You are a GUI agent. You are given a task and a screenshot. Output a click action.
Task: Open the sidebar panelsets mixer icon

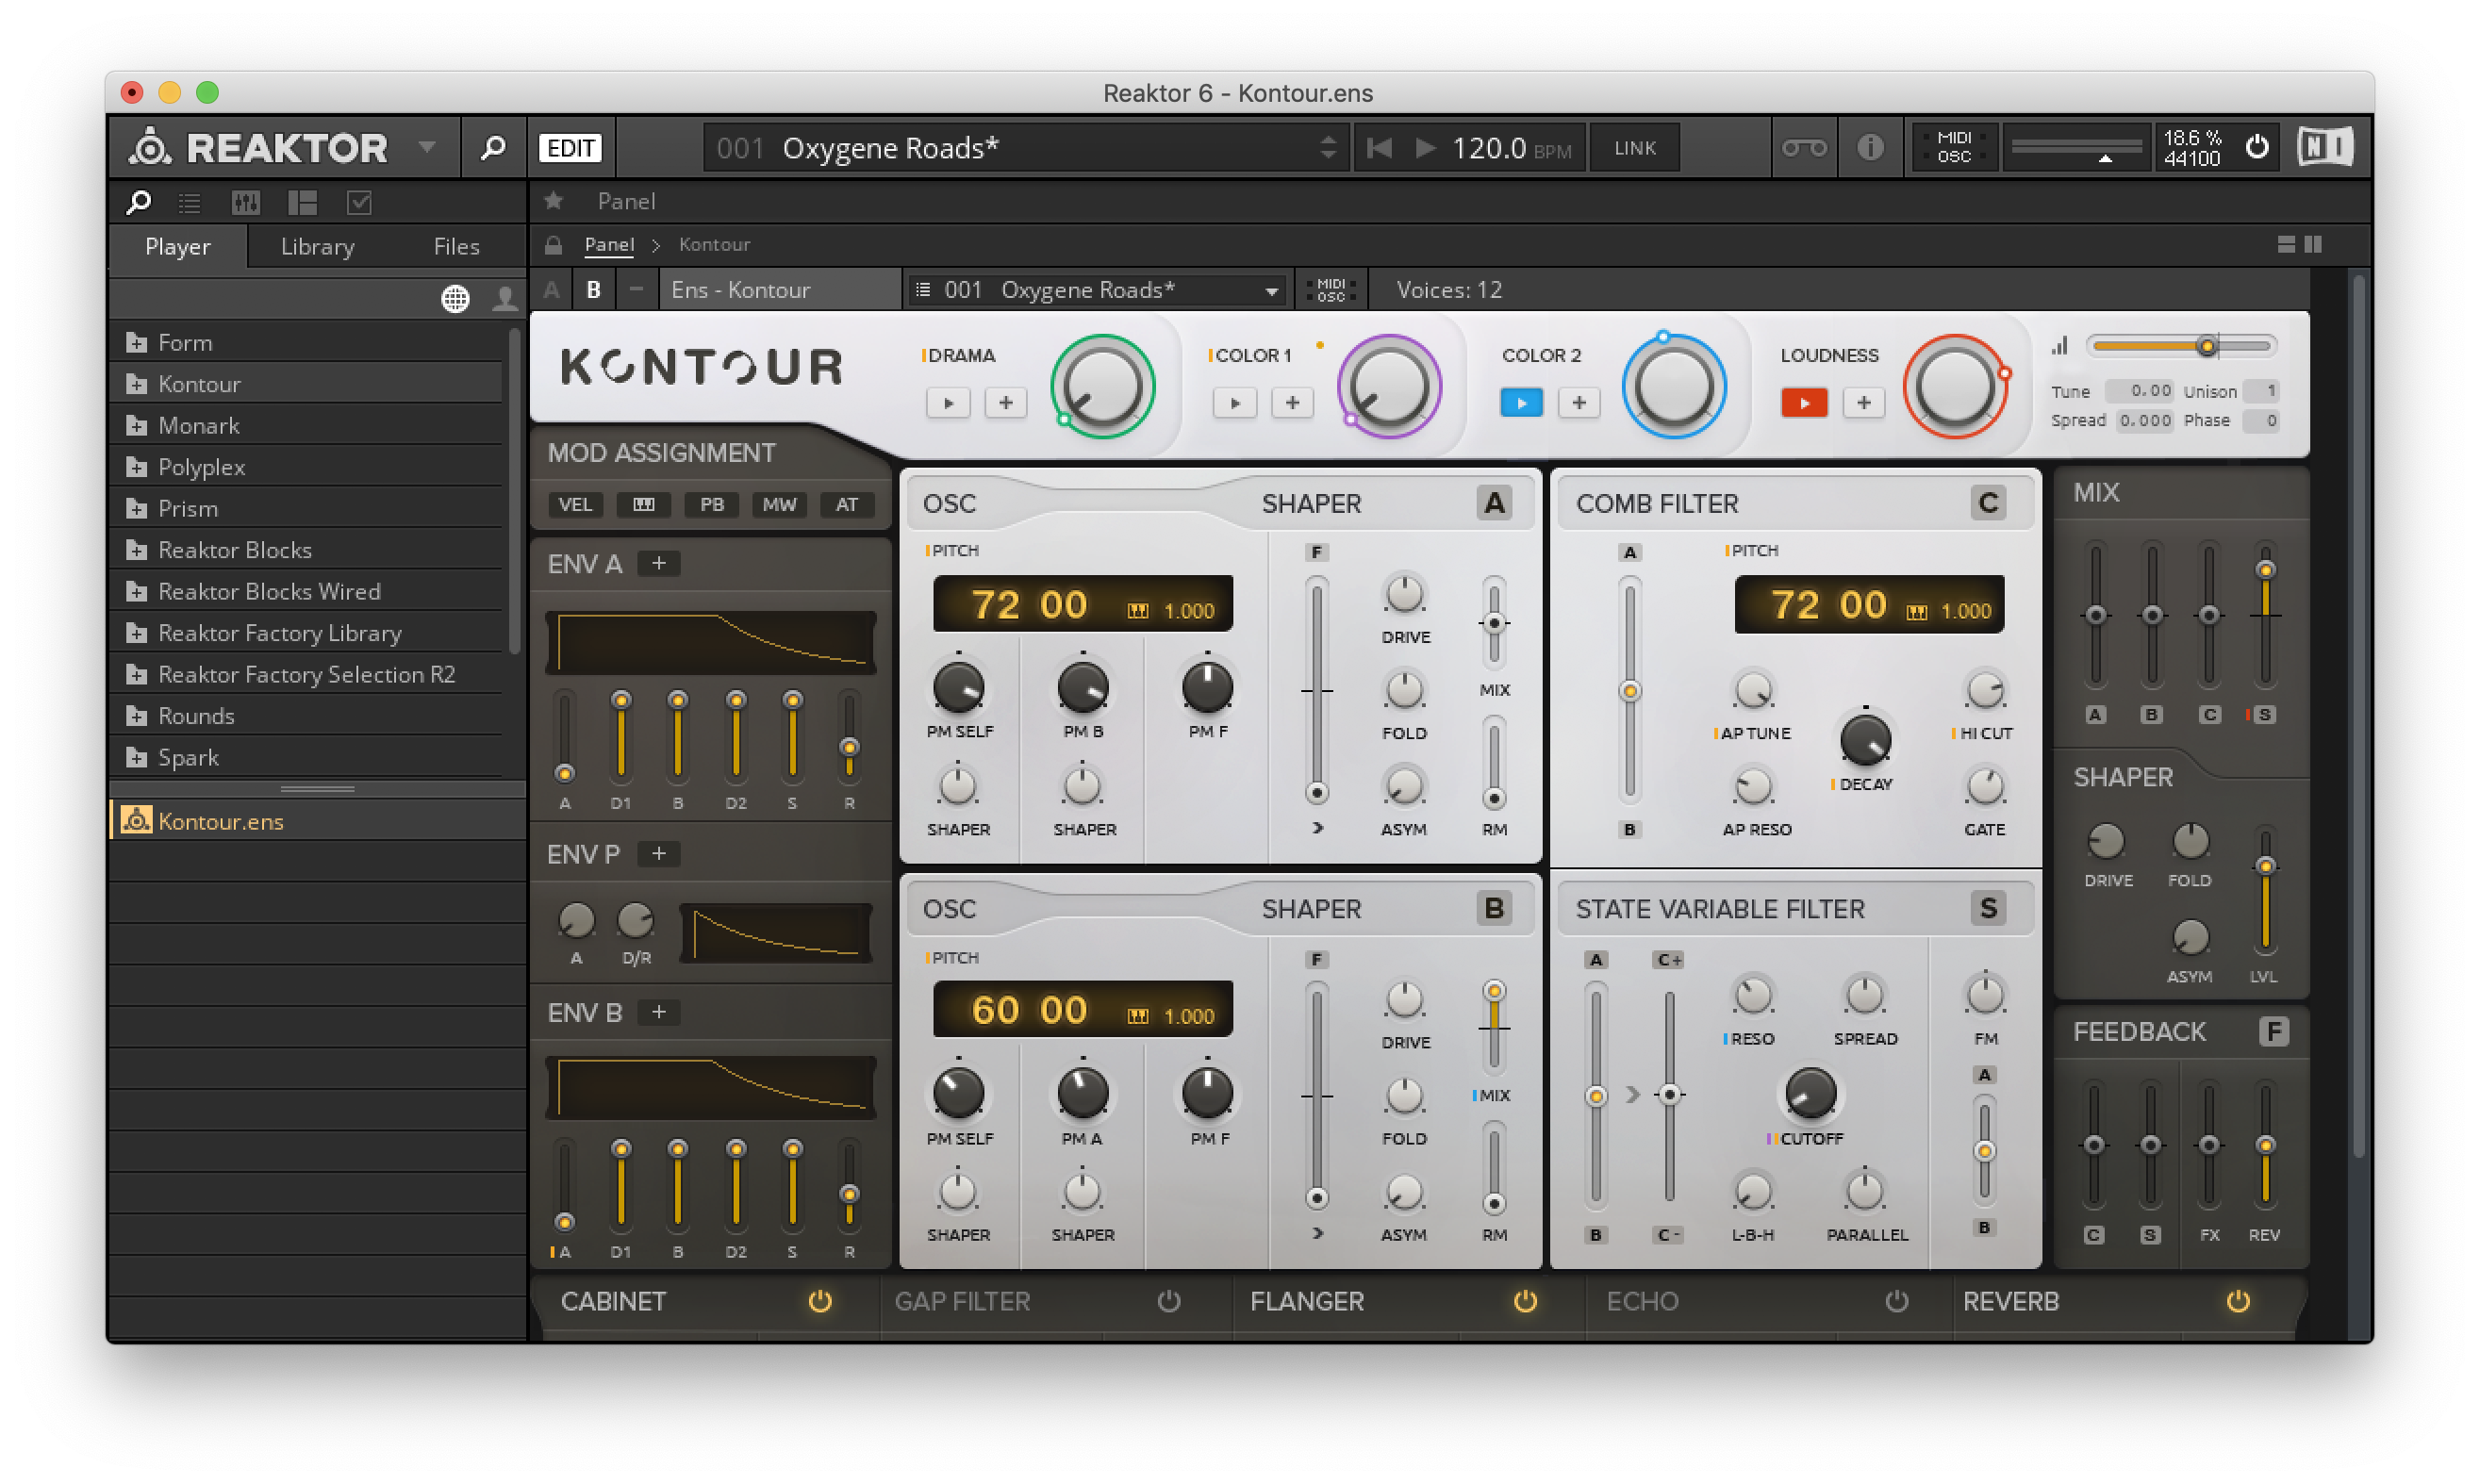(x=246, y=203)
